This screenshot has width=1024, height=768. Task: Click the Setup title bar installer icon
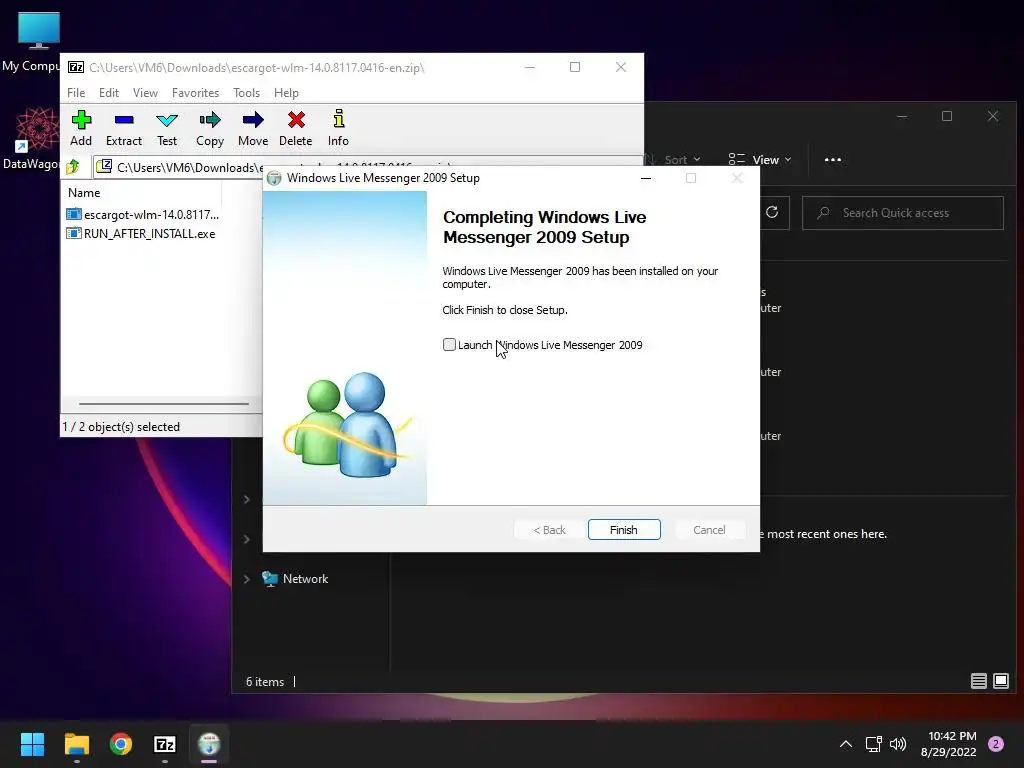[274, 178]
